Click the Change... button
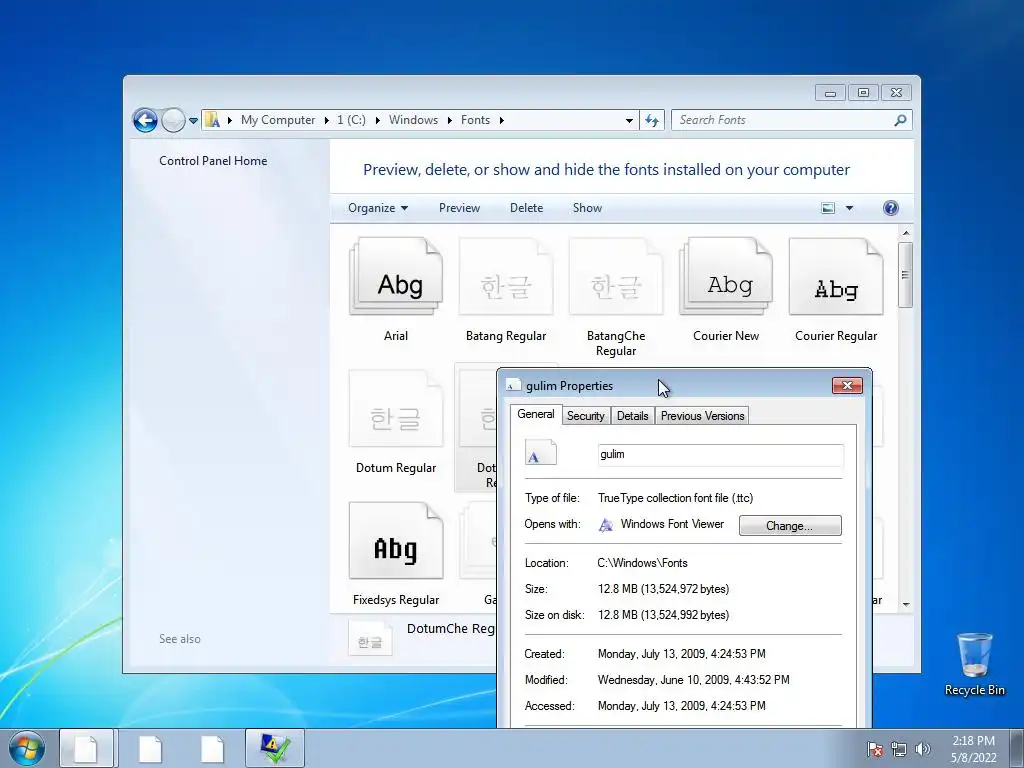The height and width of the screenshot is (768, 1024). [790, 526]
